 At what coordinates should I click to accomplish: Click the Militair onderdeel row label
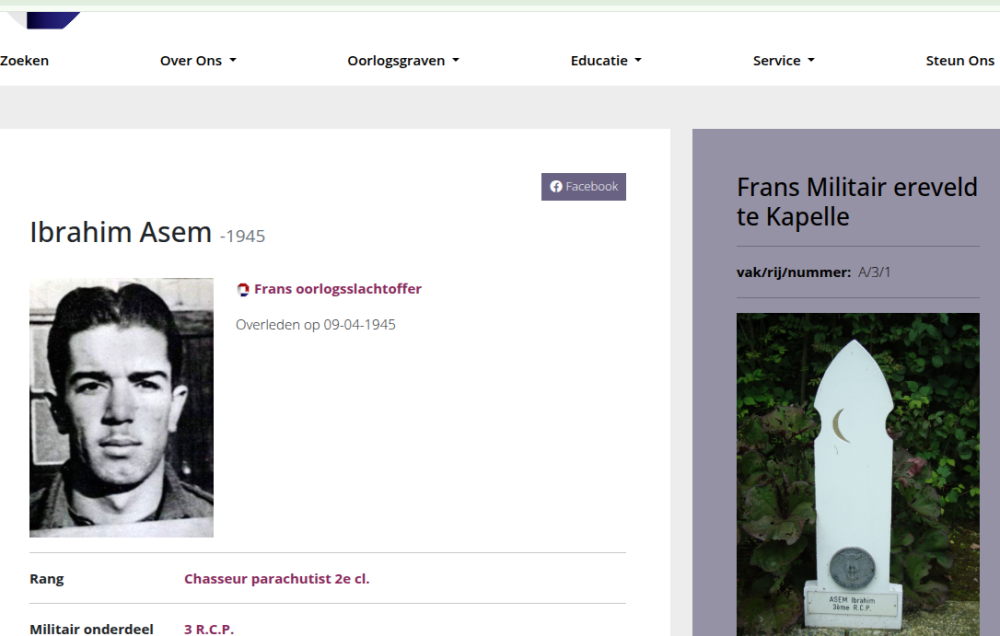click(x=91, y=629)
